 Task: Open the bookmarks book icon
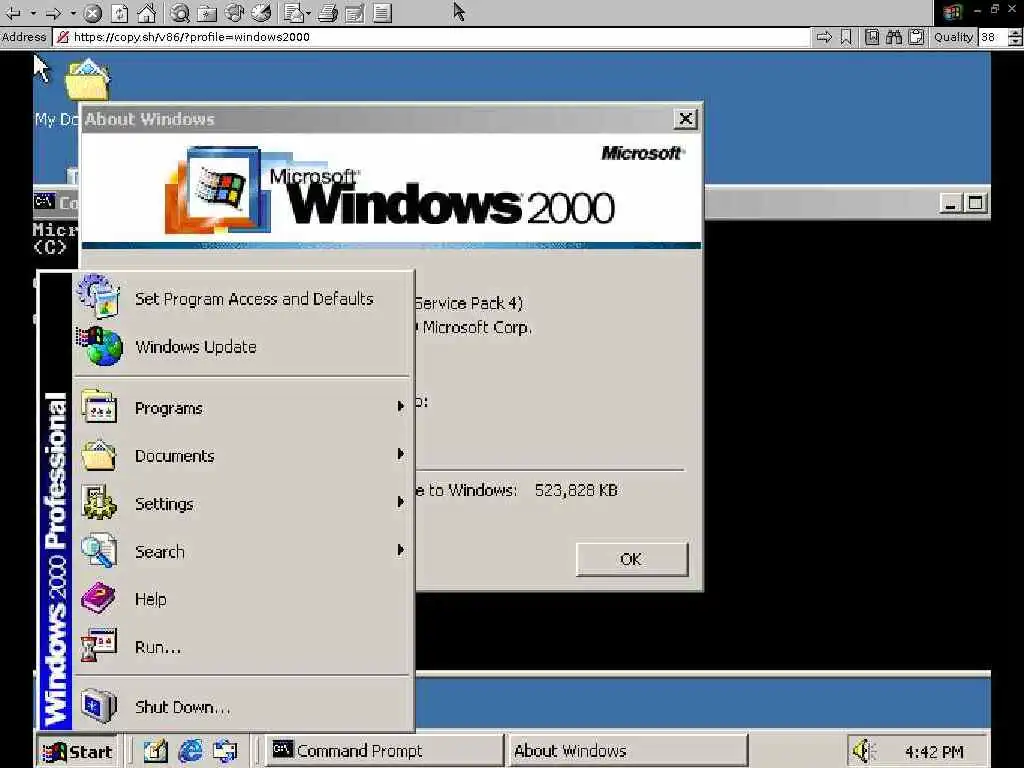click(x=872, y=37)
